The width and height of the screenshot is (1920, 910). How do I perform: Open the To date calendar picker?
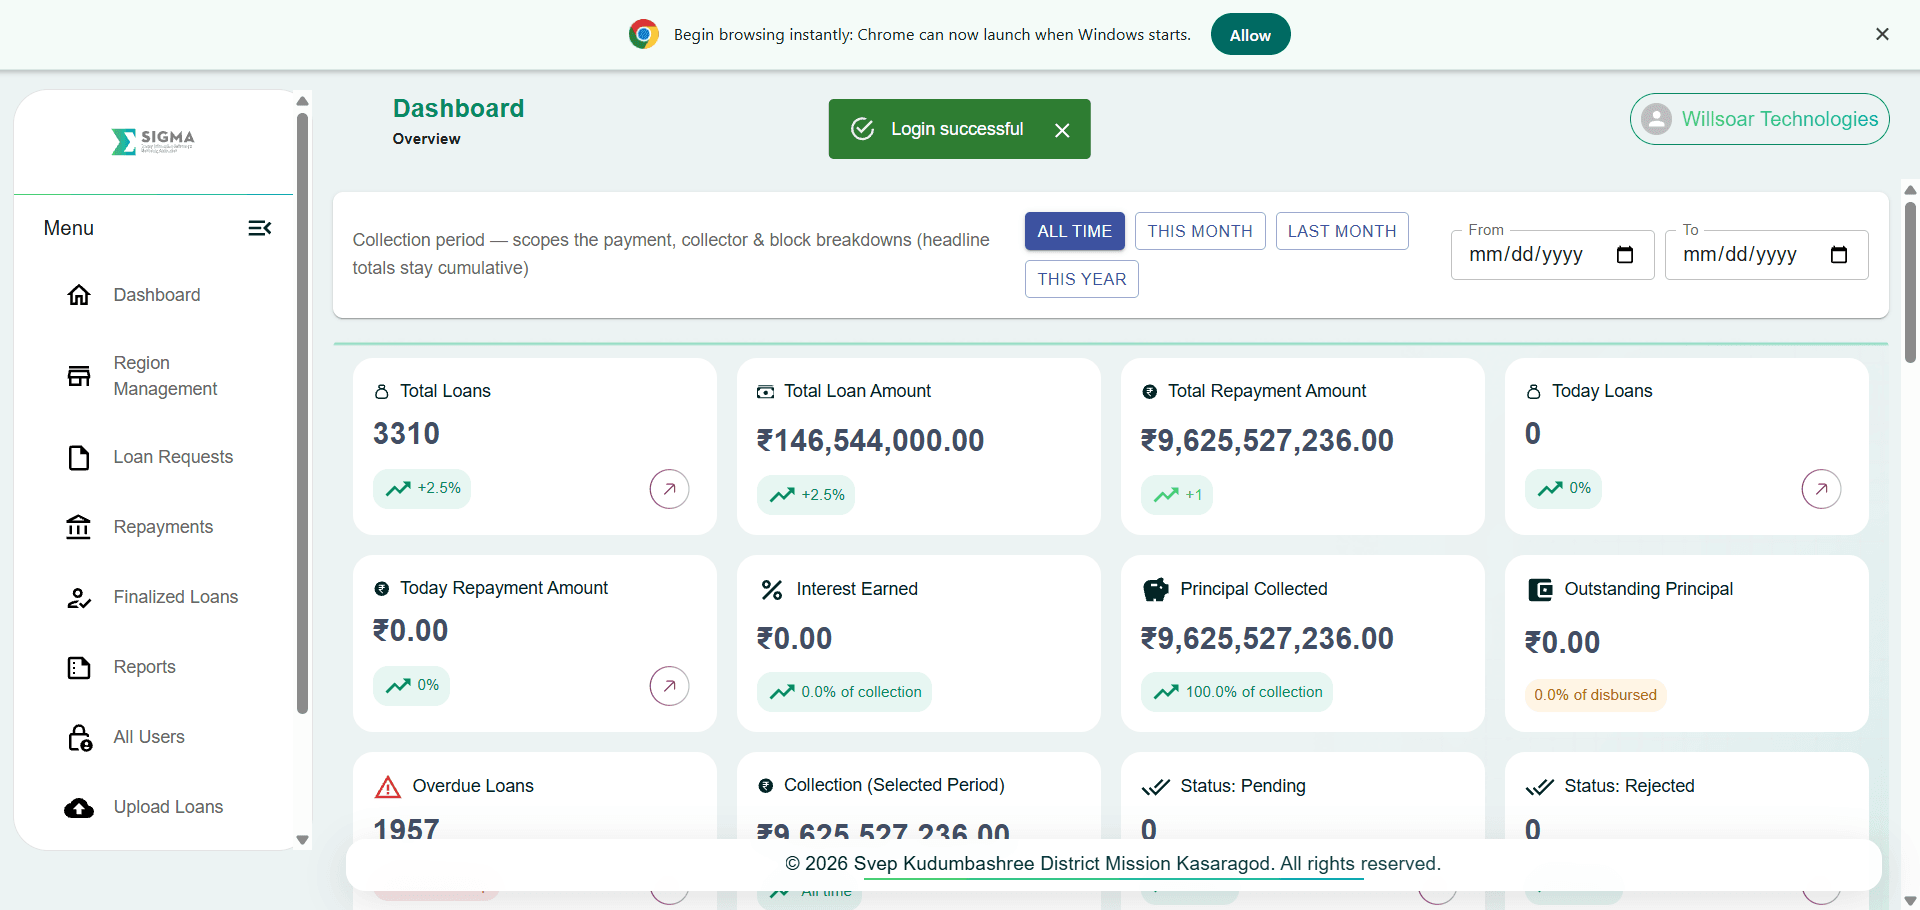point(1839,255)
